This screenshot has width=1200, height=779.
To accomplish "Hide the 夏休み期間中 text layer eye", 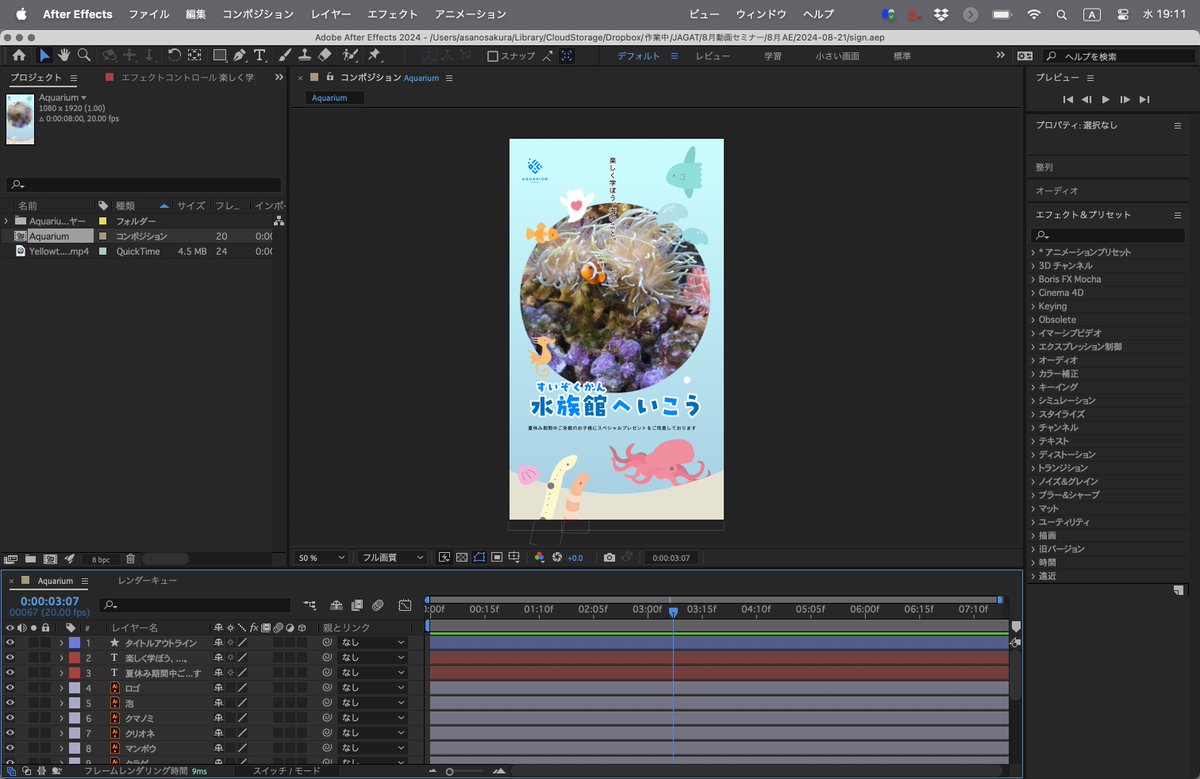I will point(10,673).
